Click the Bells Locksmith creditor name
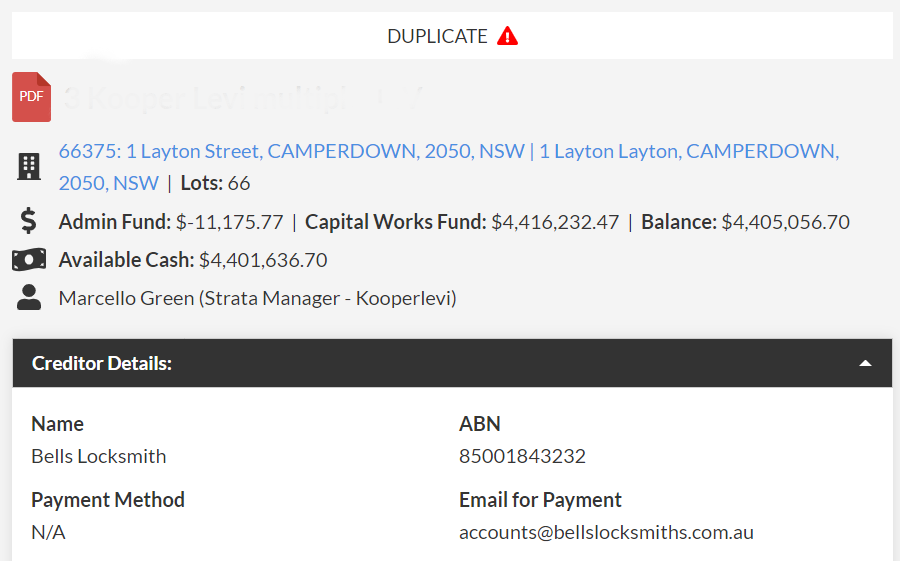 click(x=99, y=456)
